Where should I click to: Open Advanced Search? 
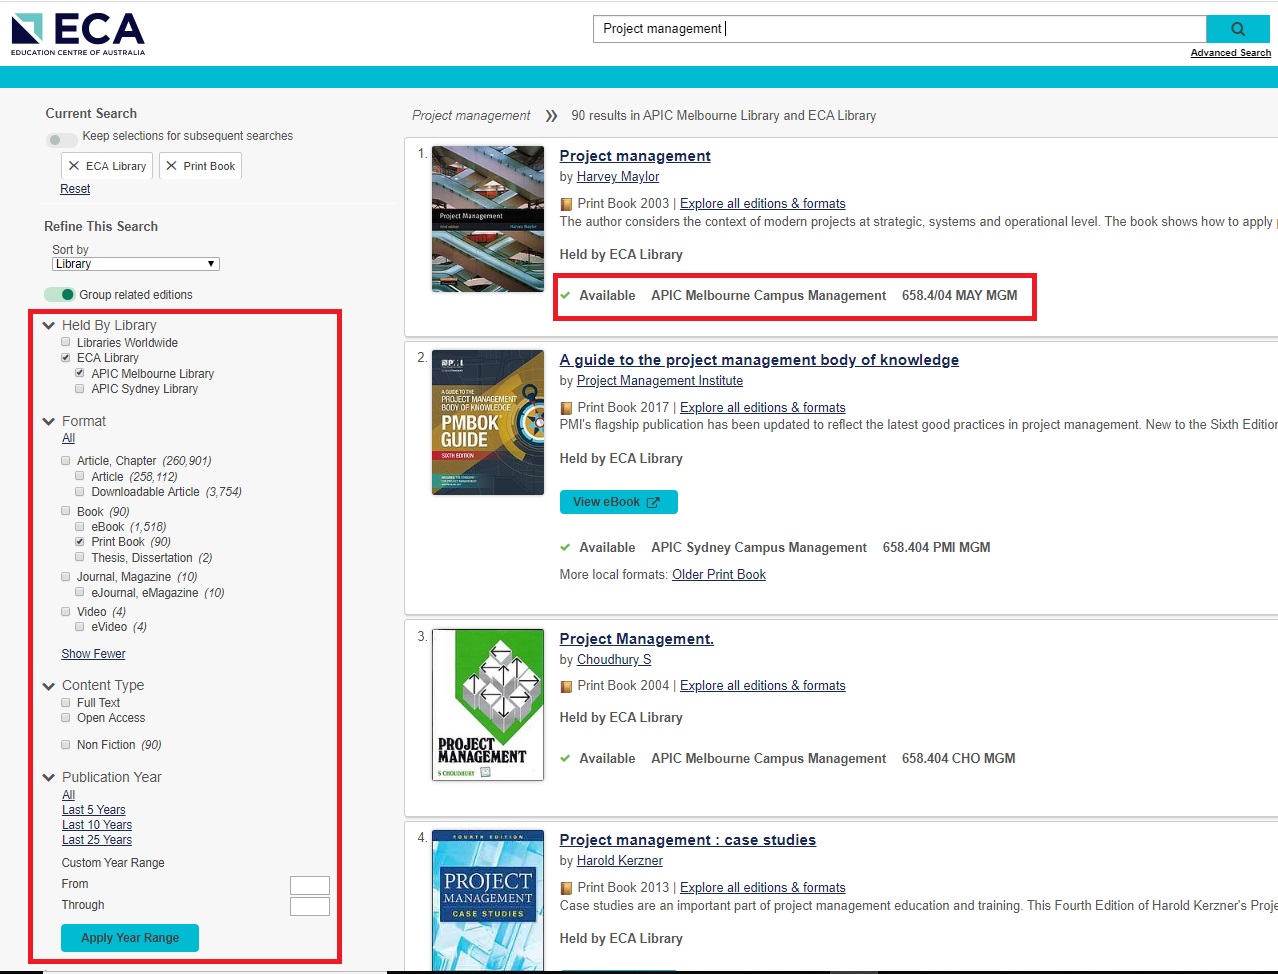pyautogui.click(x=1230, y=52)
